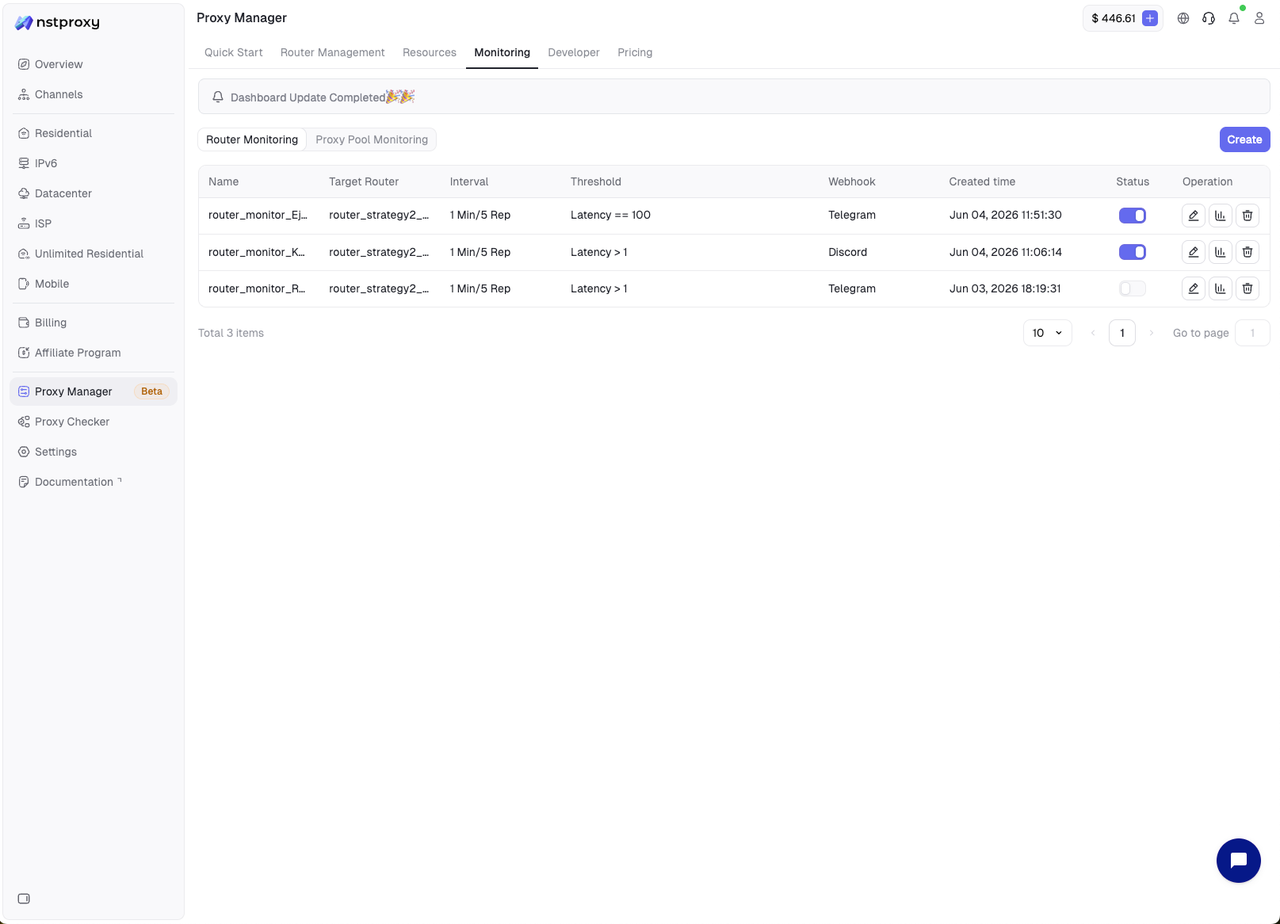Open Proxy Manager in sidebar

point(93,392)
